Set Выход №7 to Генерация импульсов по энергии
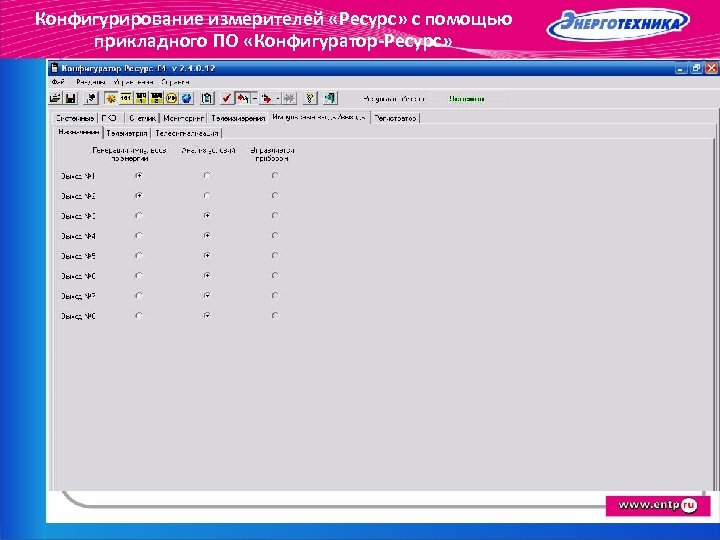Image resolution: width=720 pixels, height=540 pixels. coord(139,296)
